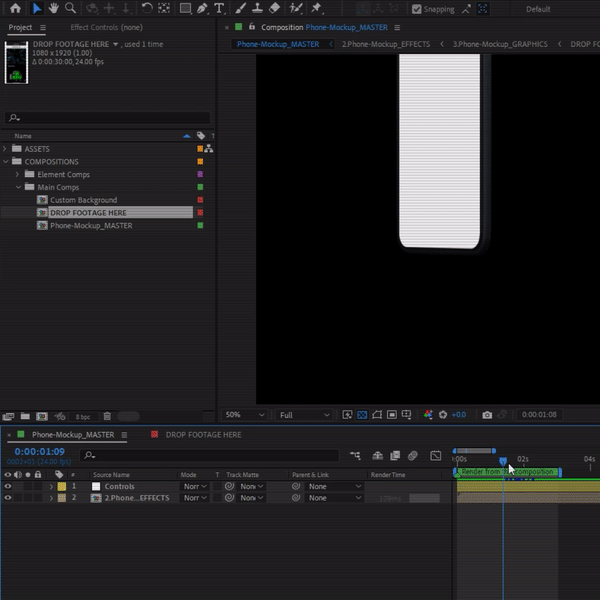Click the Home icon in the toolbar
The height and width of the screenshot is (600, 600).
tap(15, 9)
